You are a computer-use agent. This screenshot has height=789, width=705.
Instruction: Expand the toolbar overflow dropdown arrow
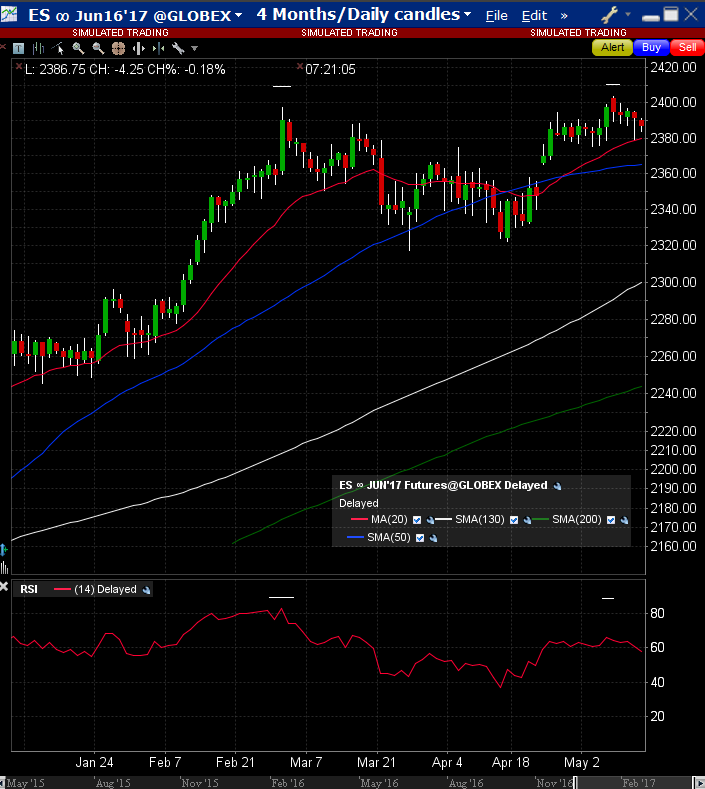click(194, 48)
